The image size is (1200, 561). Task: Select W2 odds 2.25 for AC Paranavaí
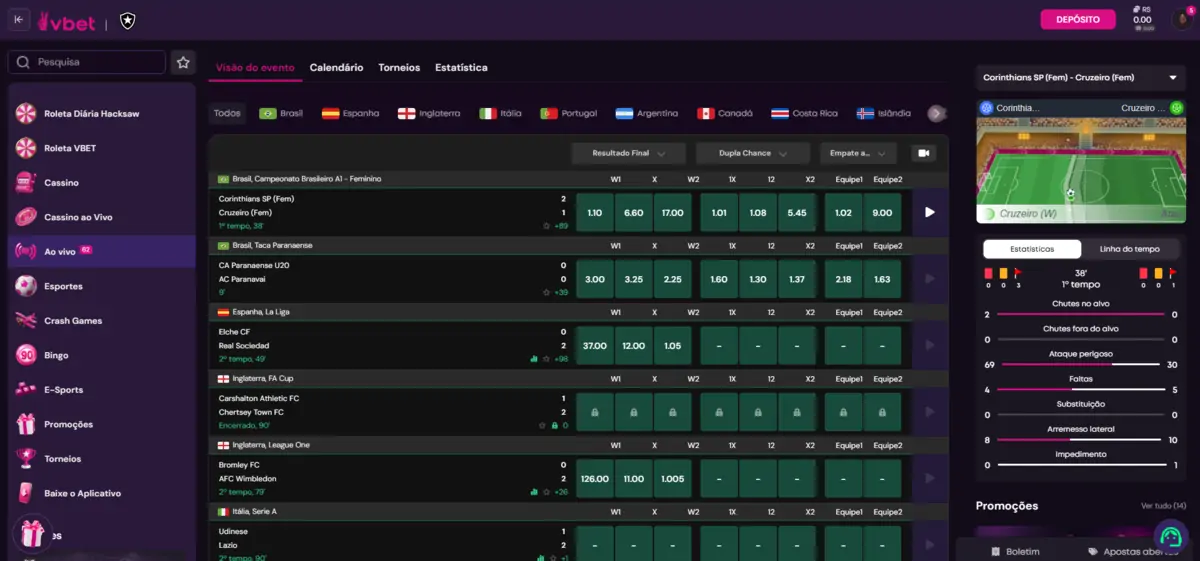(x=672, y=279)
